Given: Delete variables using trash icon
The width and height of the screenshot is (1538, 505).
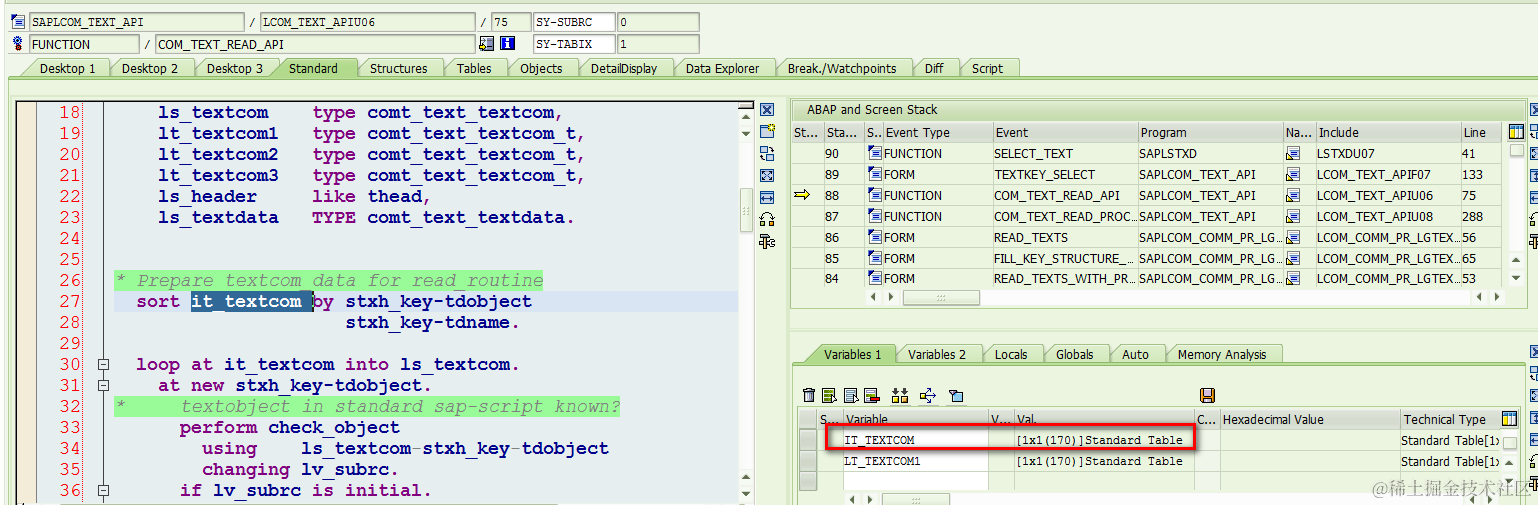Looking at the screenshot, I should click(809, 396).
